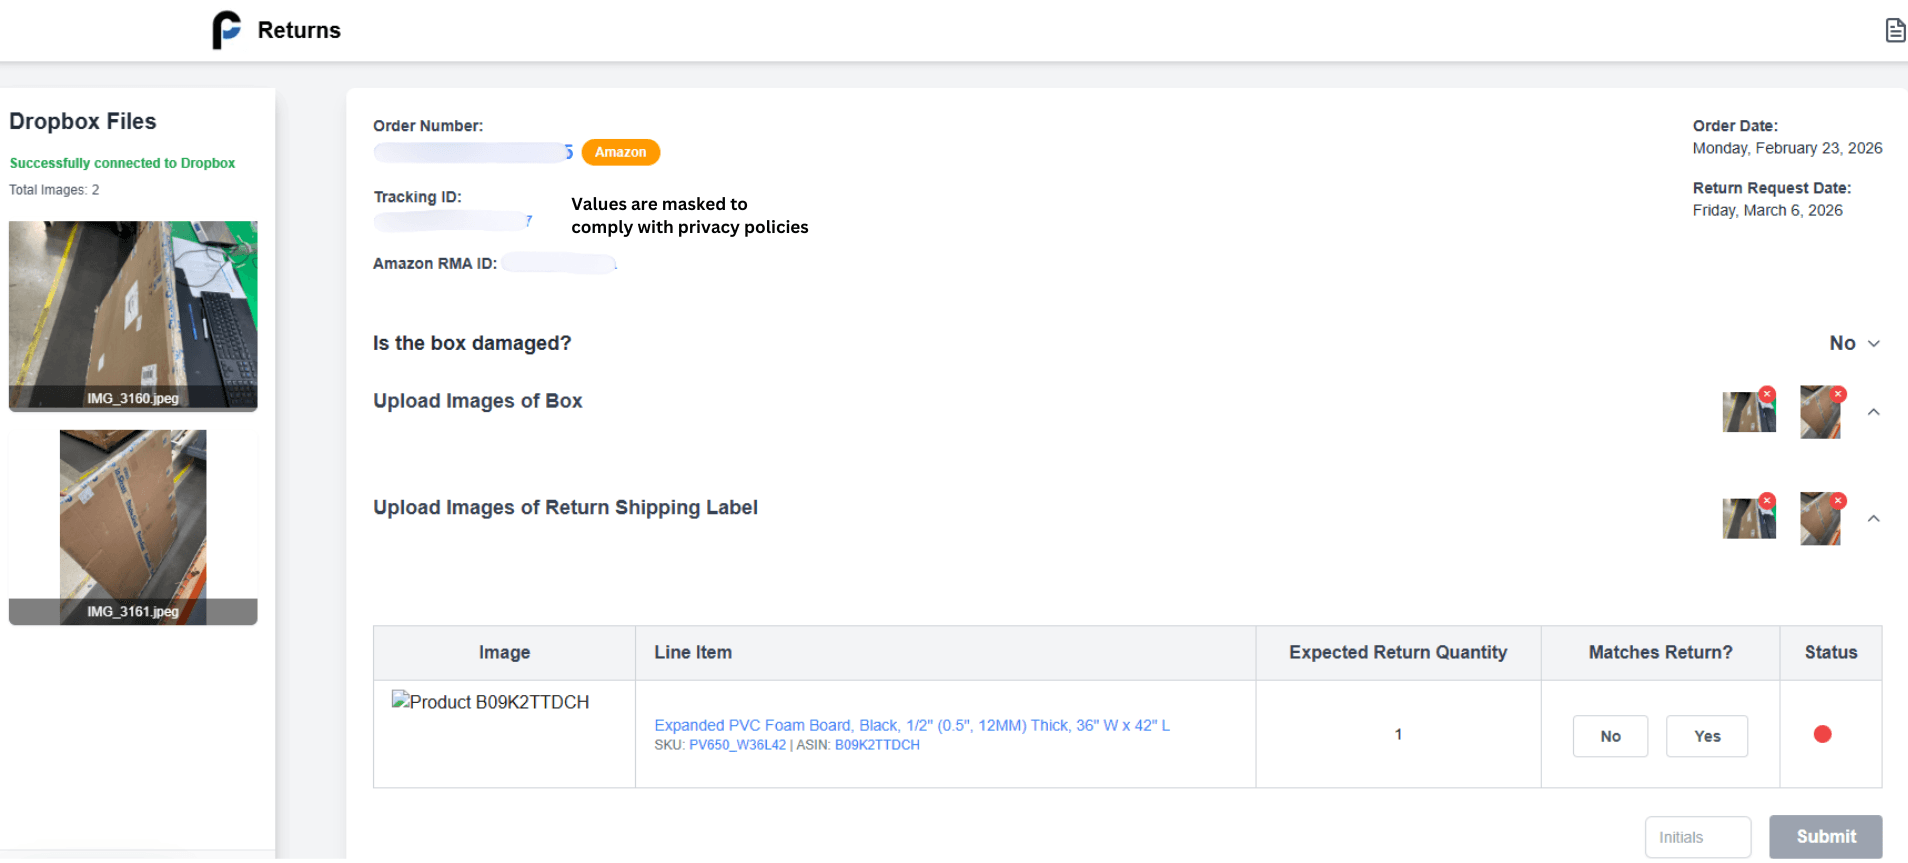The height and width of the screenshot is (863, 1908).
Task: Select Yes for Matches Return
Action: (1707, 736)
